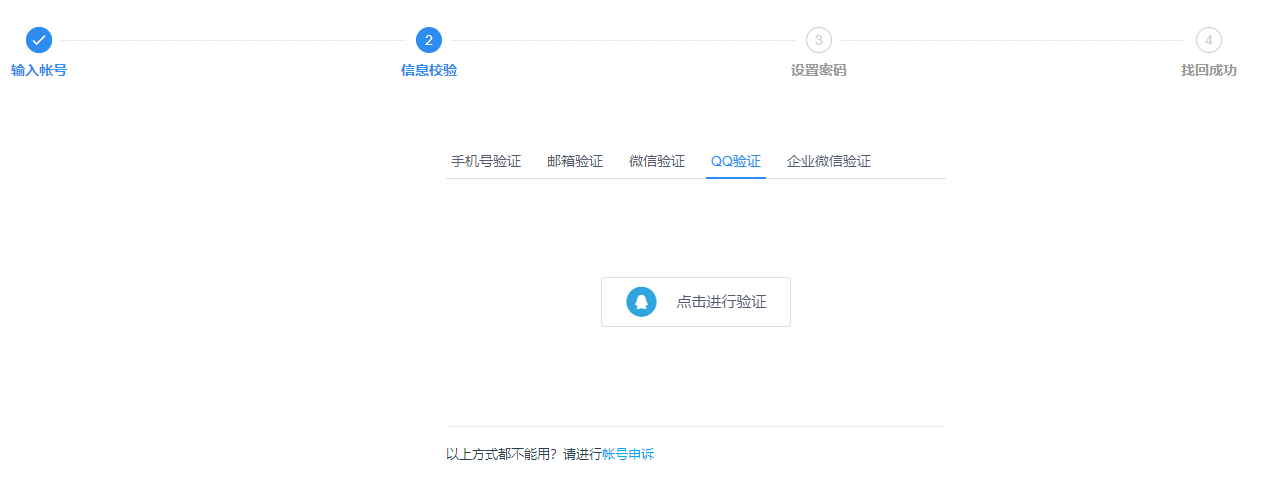The height and width of the screenshot is (477, 1281).
Task: Click the 信息校验 step label
Action: (429, 70)
